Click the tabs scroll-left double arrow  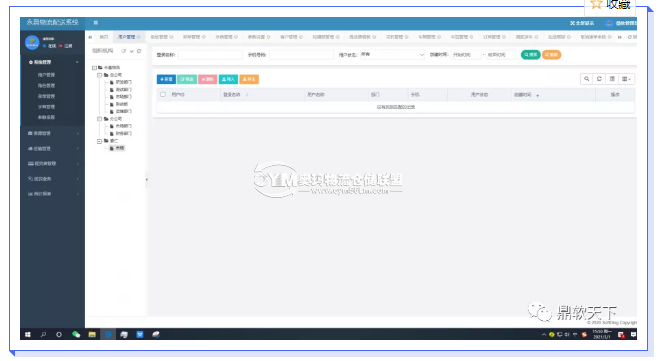(90, 37)
